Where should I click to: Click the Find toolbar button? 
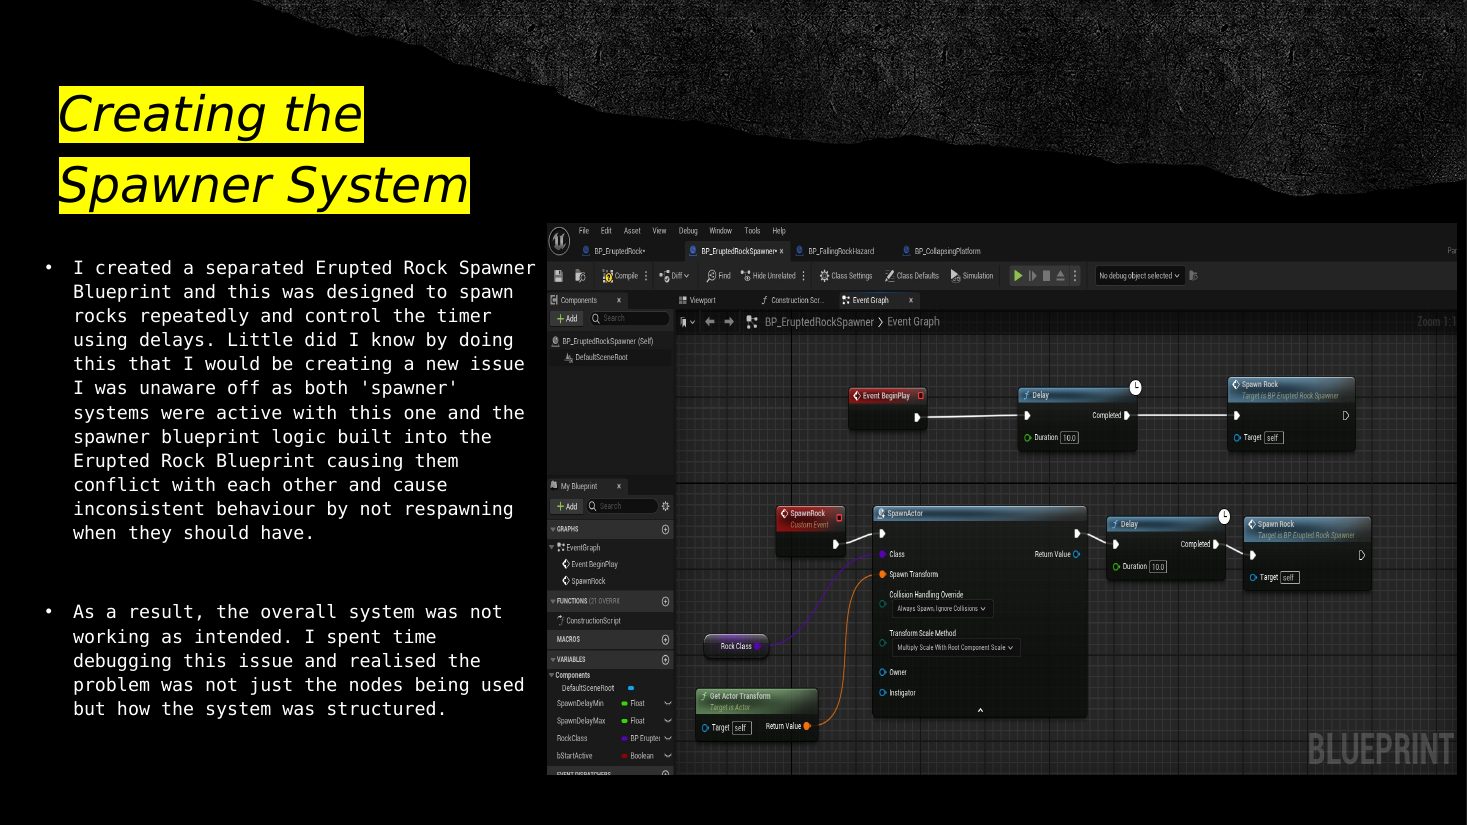click(x=718, y=276)
